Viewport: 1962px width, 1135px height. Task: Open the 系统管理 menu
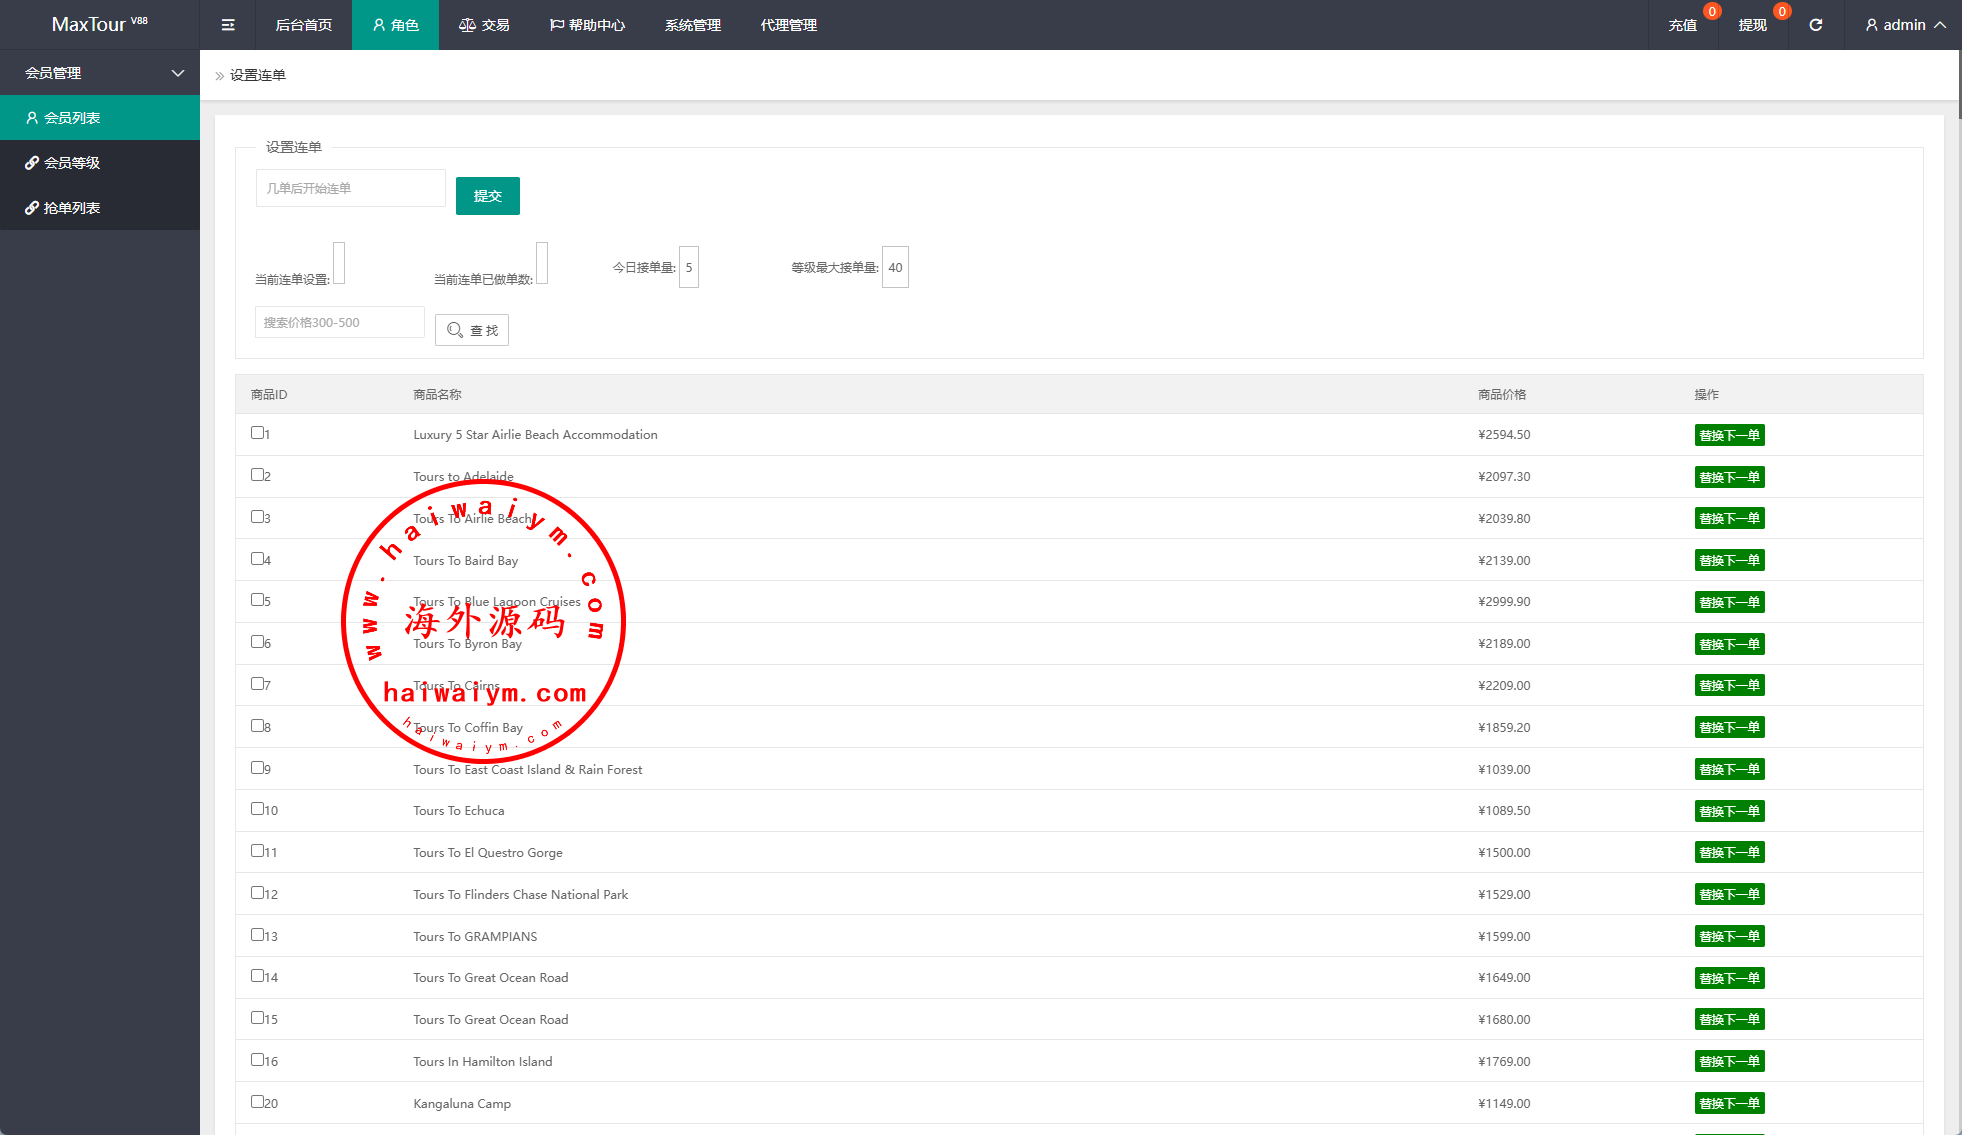click(692, 25)
